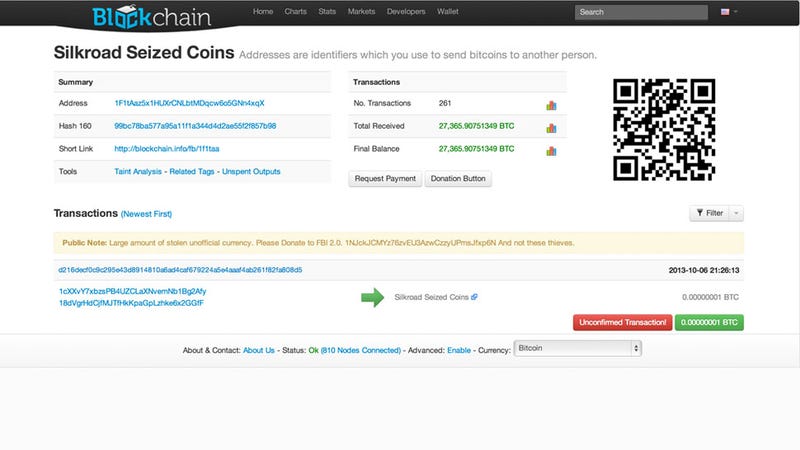Open the Developers menu
800x450 pixels.
(406, 11)
